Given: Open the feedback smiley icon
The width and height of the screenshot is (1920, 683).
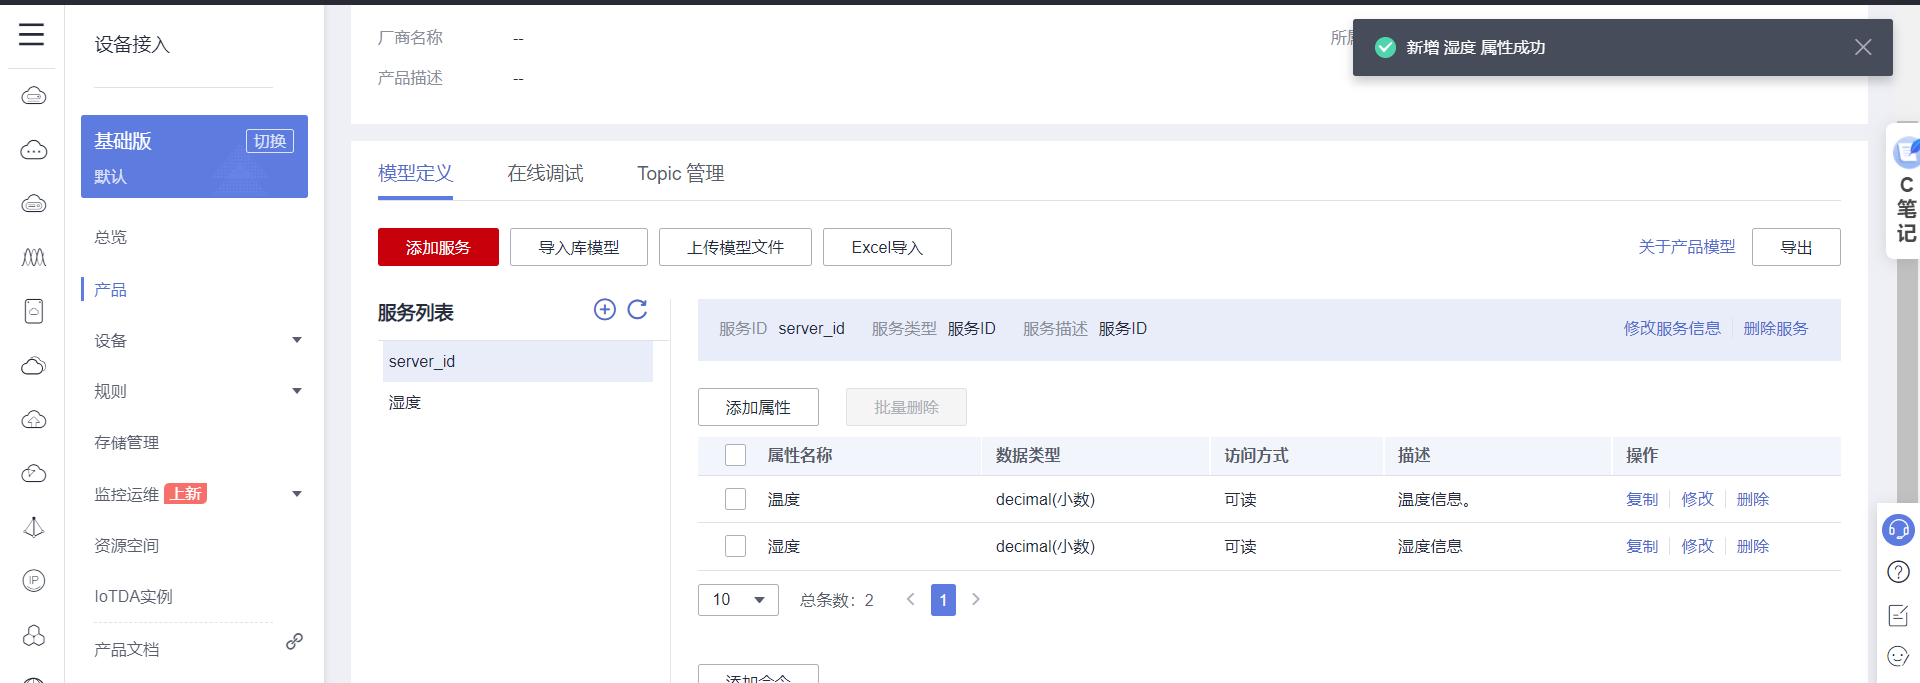Looking at the screenshot, I should [x=1897, y=656].
